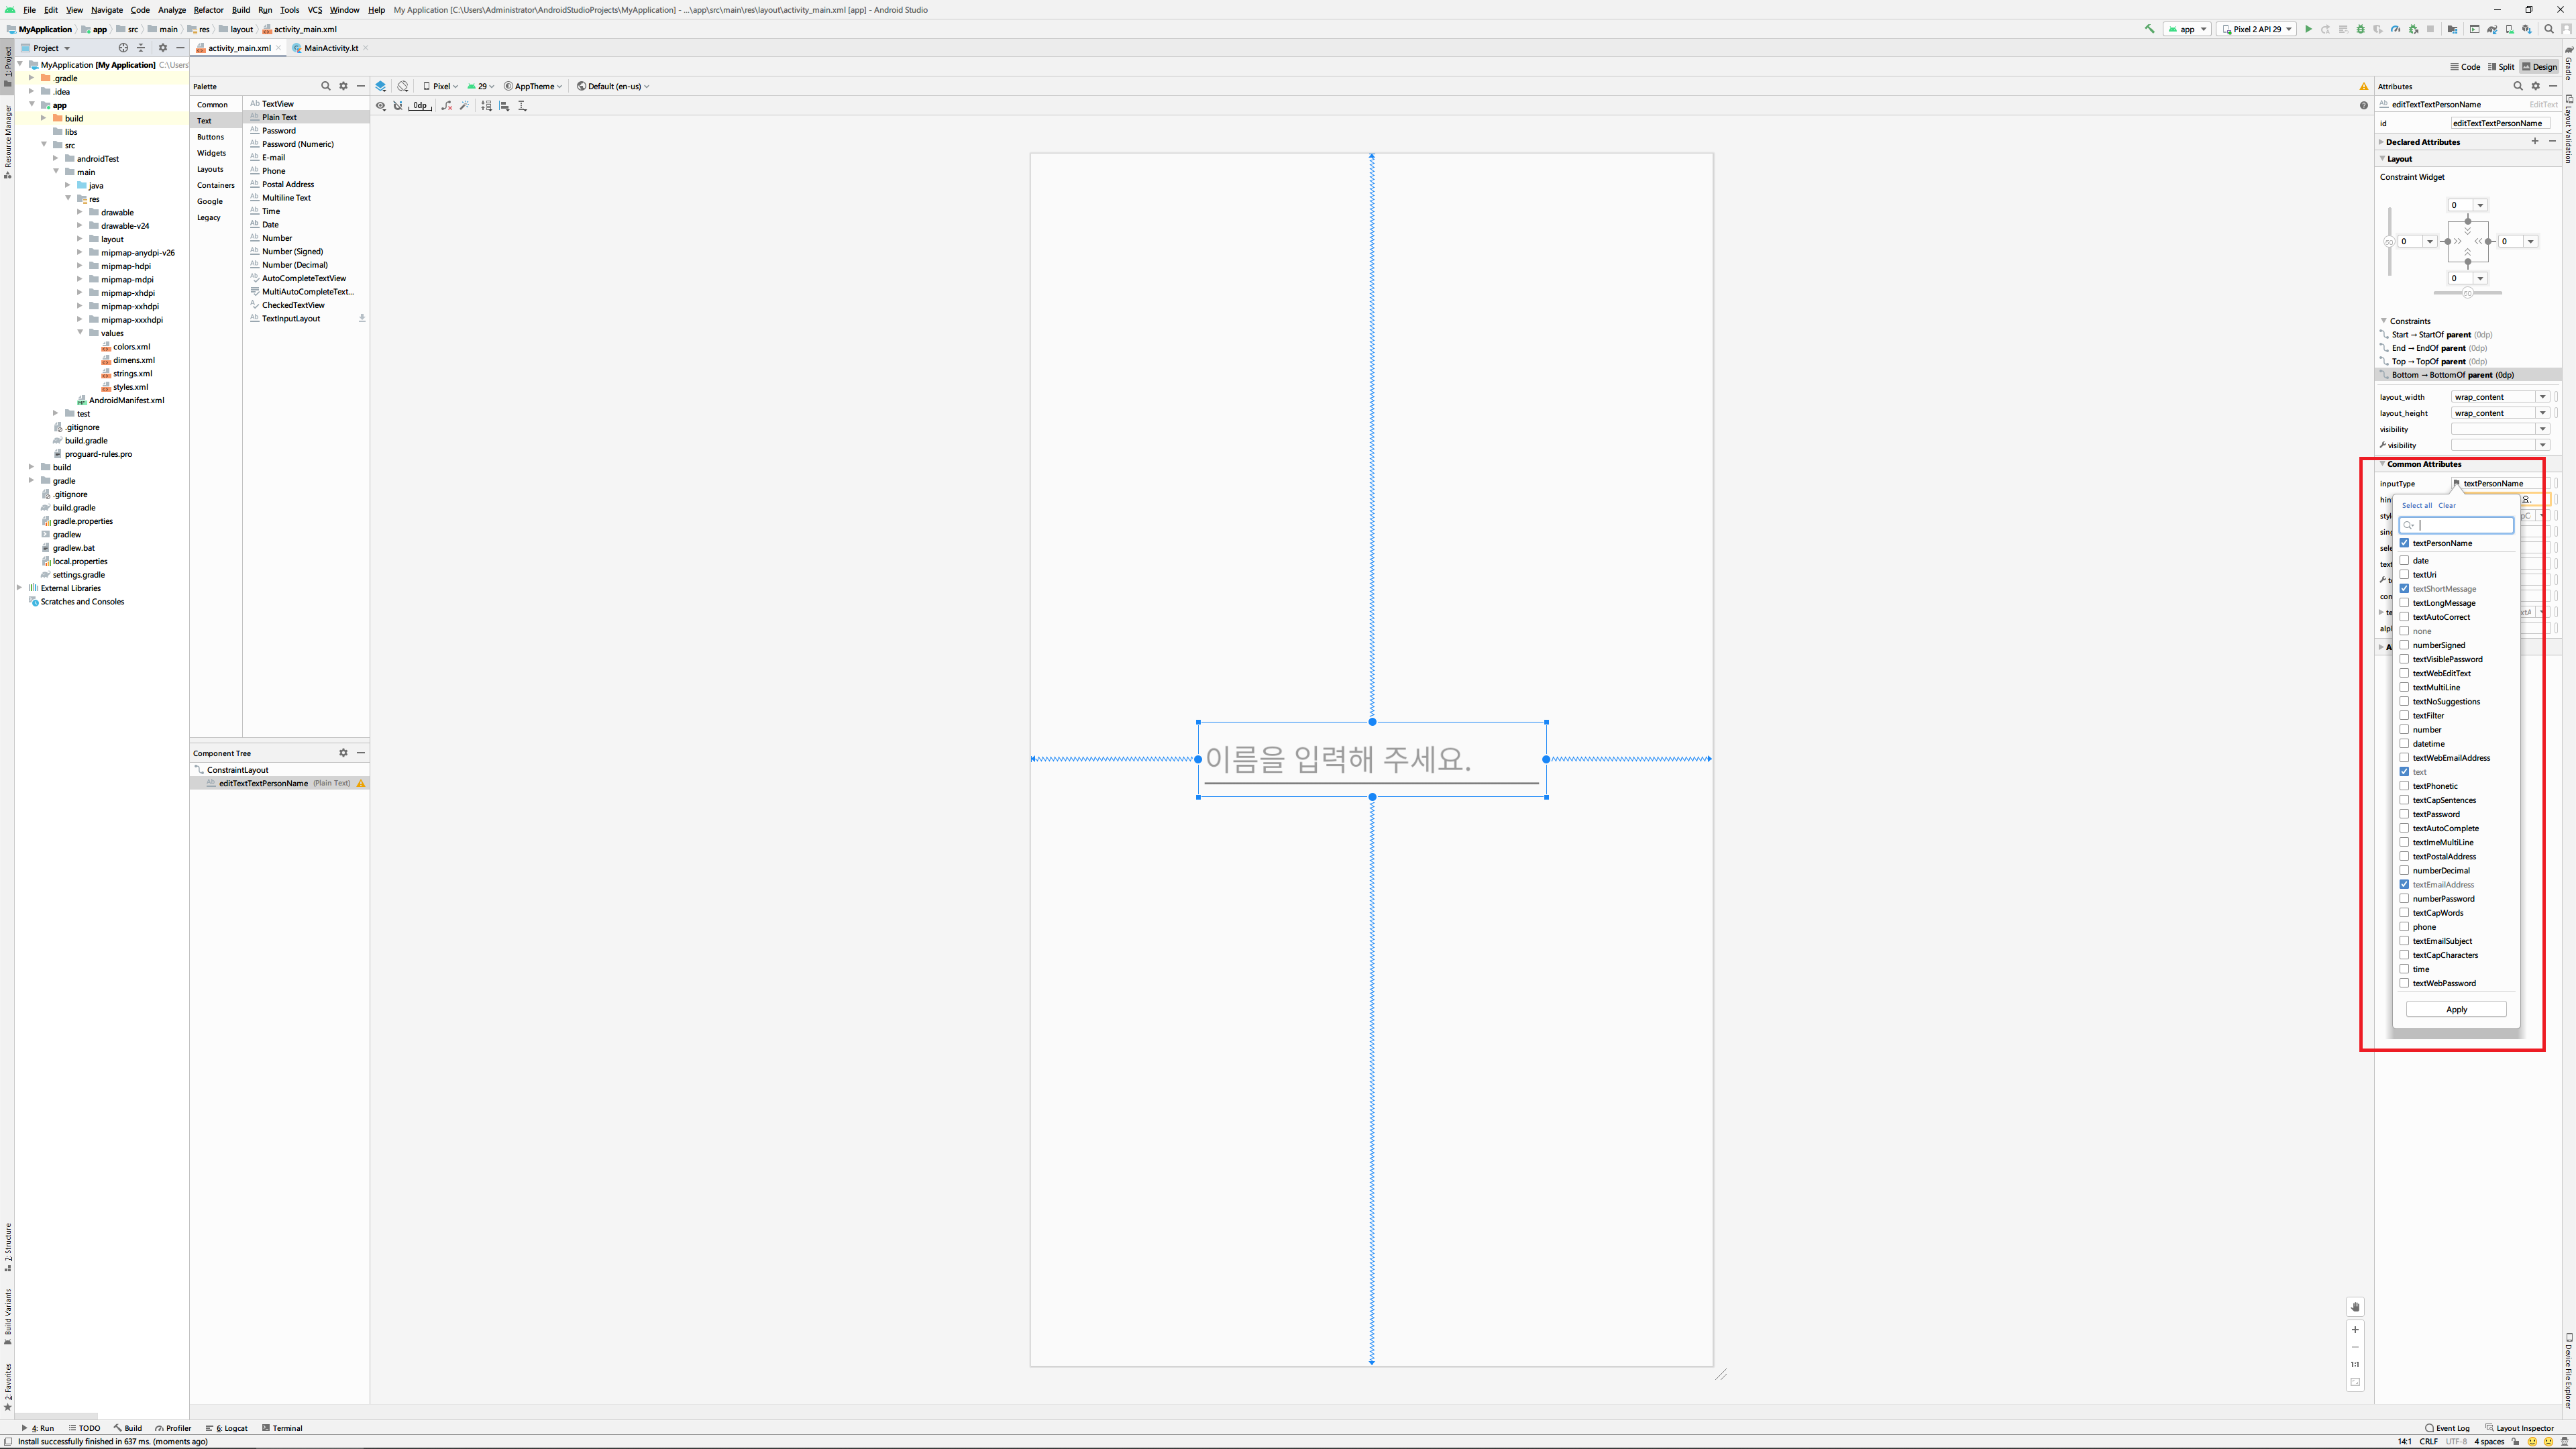The width and height of the screenshot is (2576, 1449).
Task: Open the AVD Manager icon
Action: (2509, 29)
